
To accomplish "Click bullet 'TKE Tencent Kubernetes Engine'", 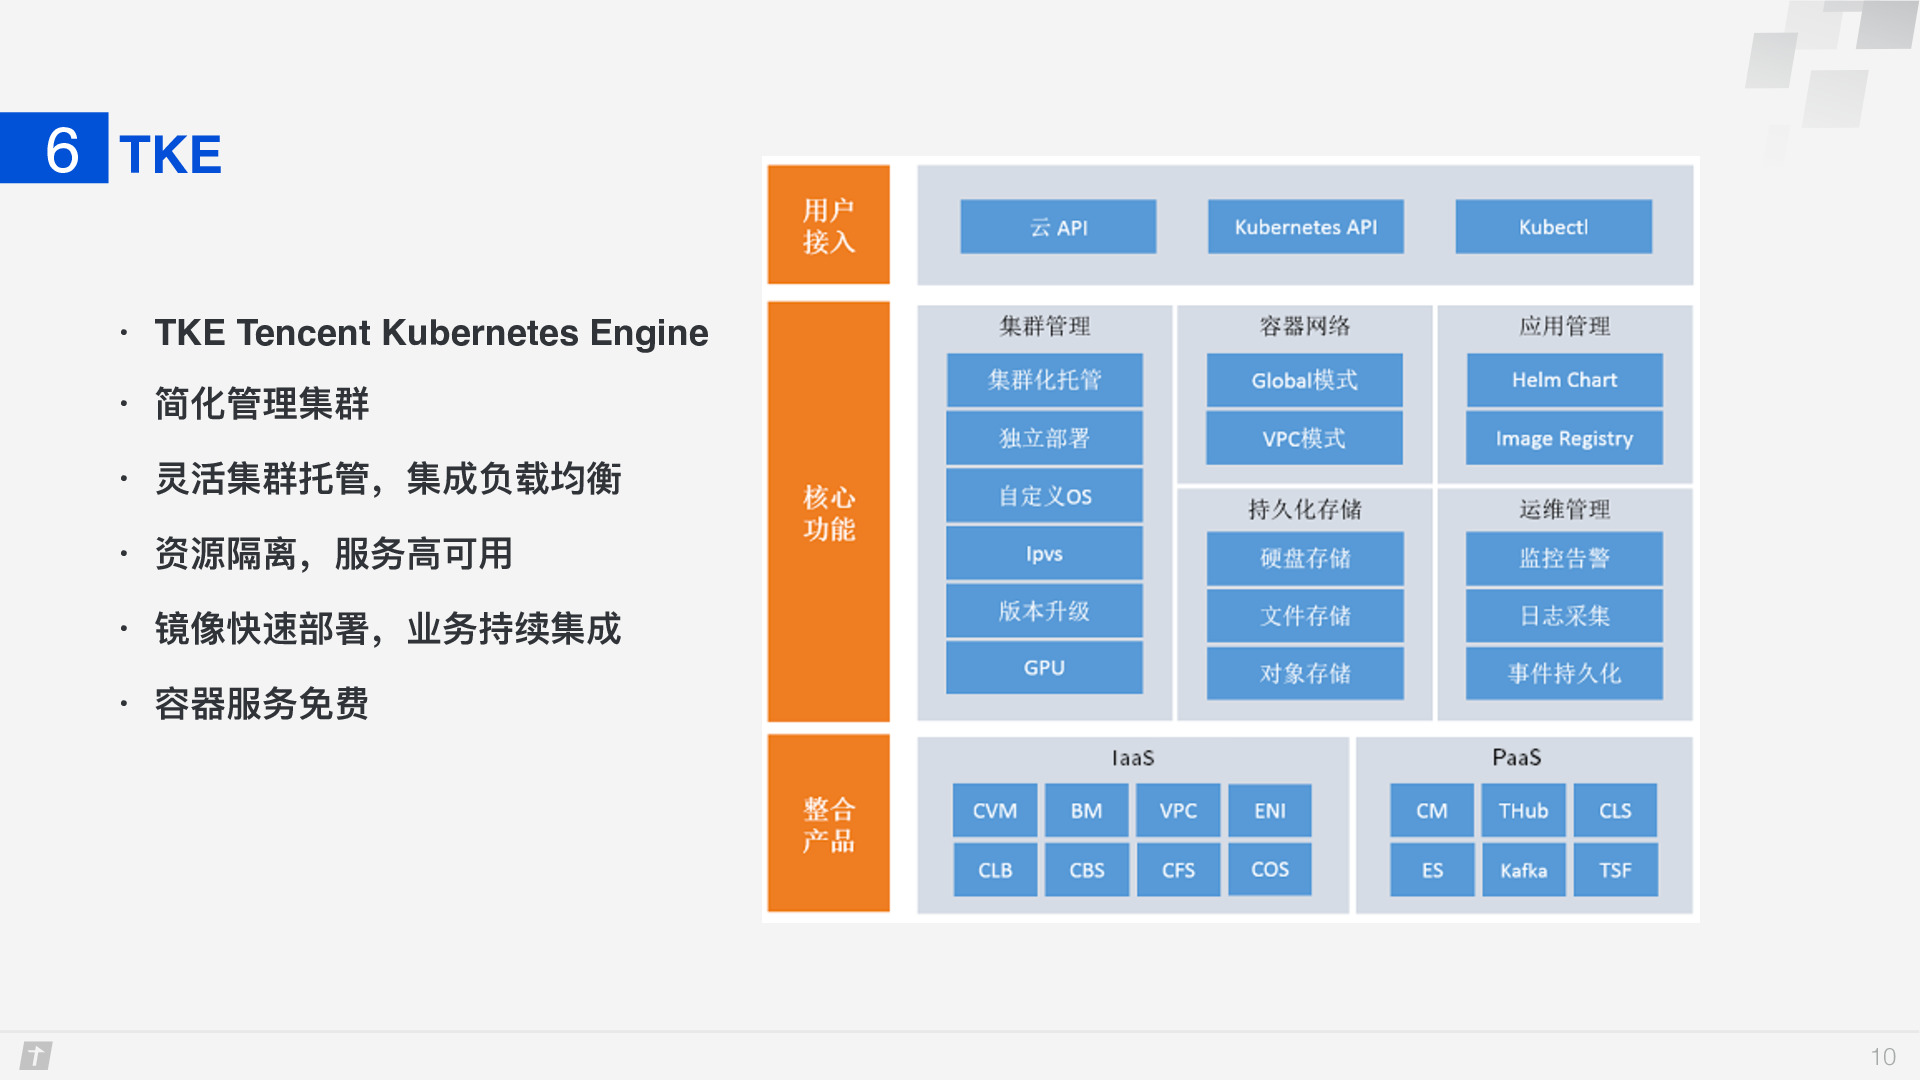I will pos(431,333).
